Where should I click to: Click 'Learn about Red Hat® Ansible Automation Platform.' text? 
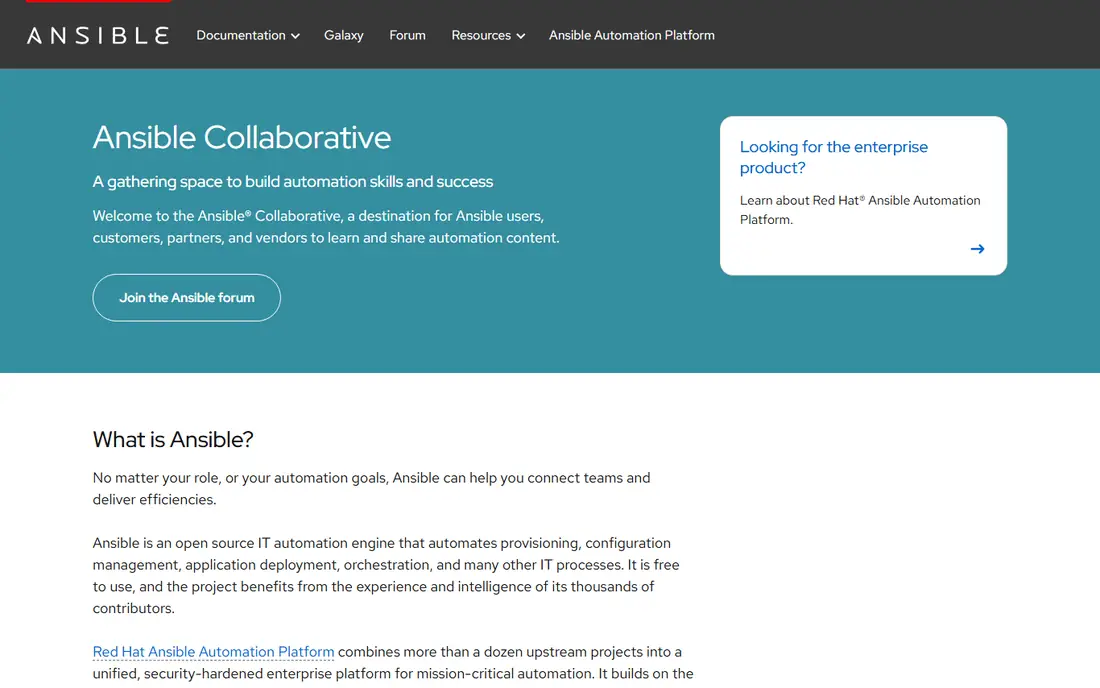(860, 210)
